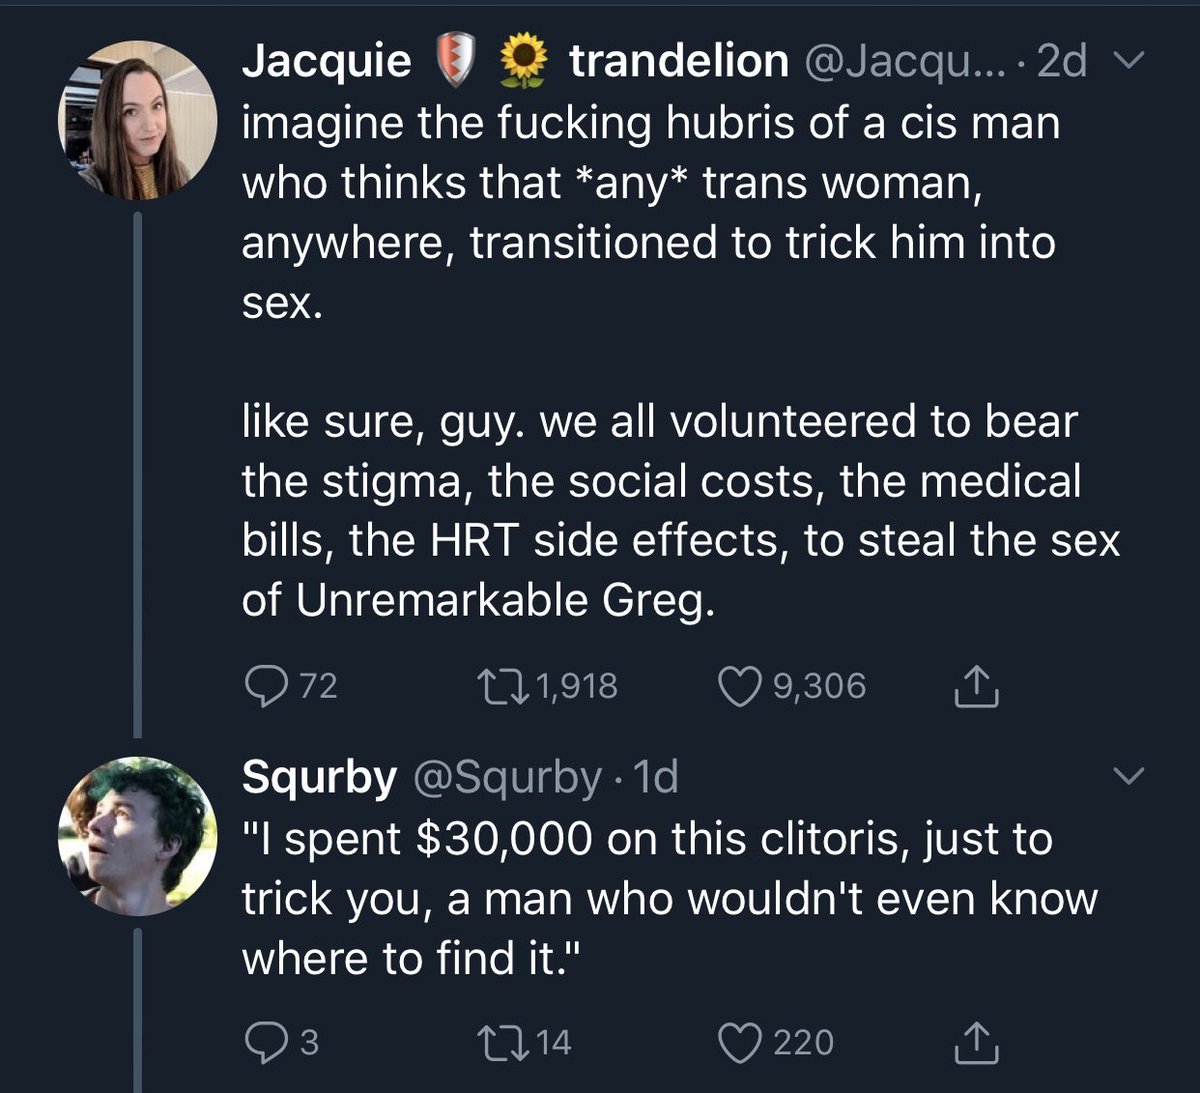Open the @Squrby handle link

pos(508,778)
